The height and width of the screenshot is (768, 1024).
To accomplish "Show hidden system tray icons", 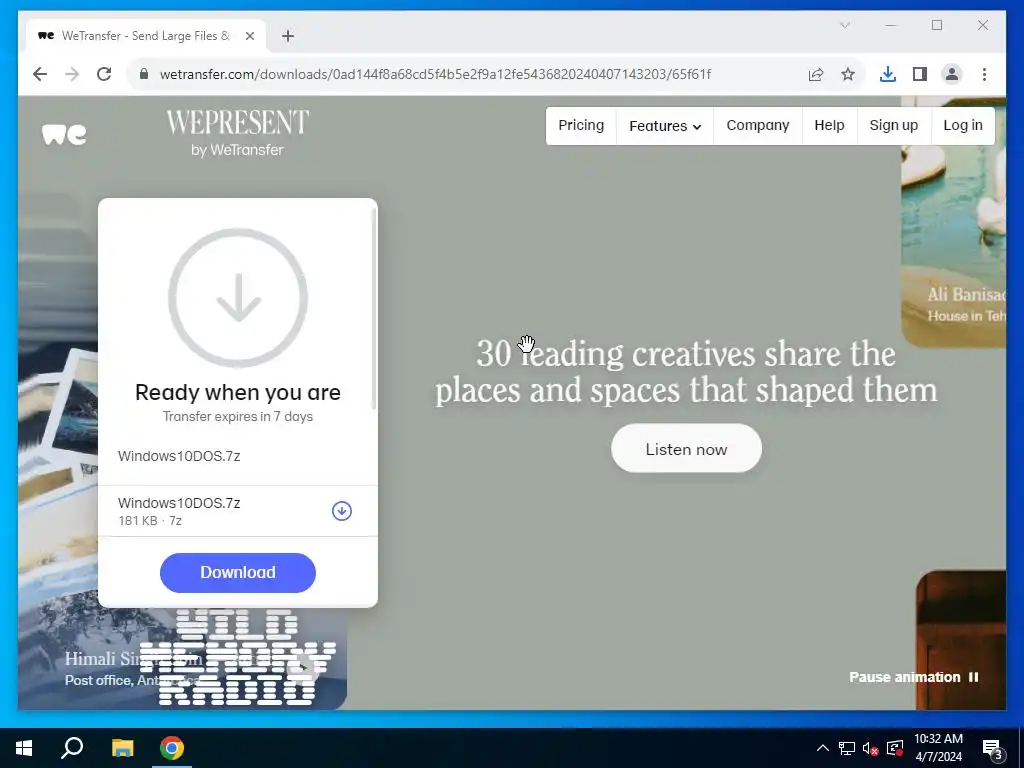I will point(823,748).
